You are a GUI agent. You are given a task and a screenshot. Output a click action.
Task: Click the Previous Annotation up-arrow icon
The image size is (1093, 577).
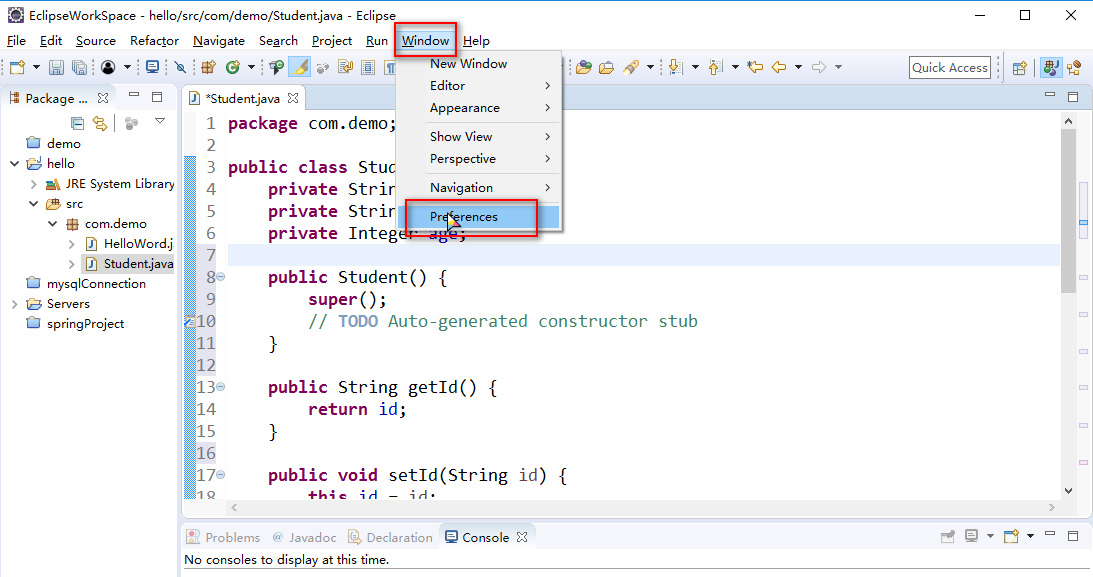(715, 67)
